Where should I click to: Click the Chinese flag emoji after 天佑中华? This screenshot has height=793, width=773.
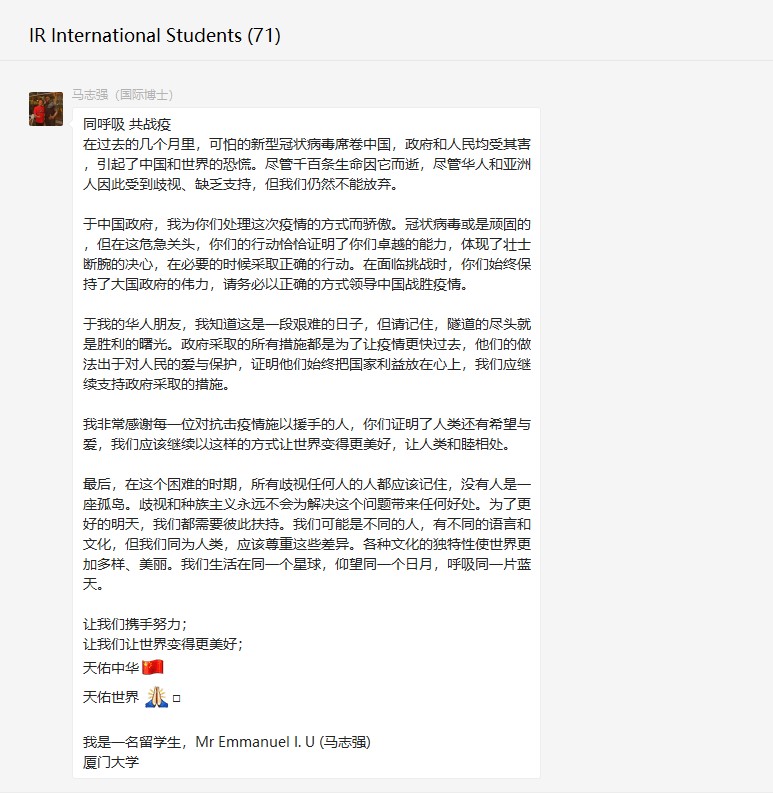(x=153, y=668)
